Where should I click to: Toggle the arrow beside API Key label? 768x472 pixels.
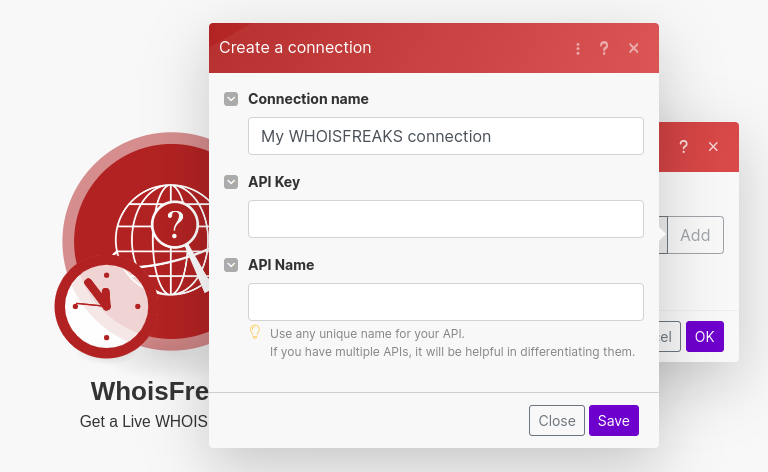pos(231,182)
